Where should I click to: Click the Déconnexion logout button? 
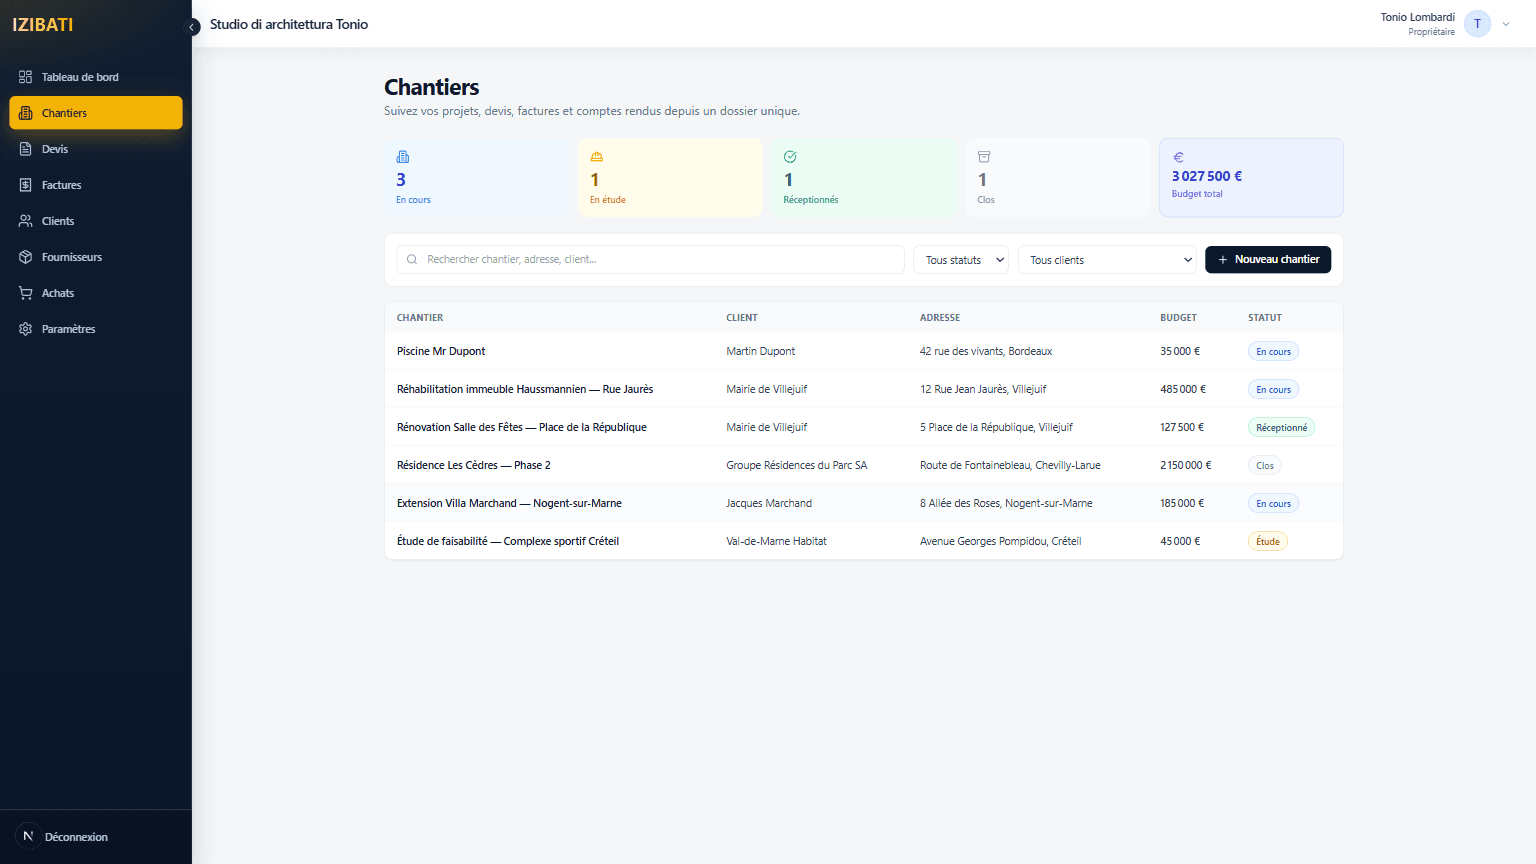(76, 837)
